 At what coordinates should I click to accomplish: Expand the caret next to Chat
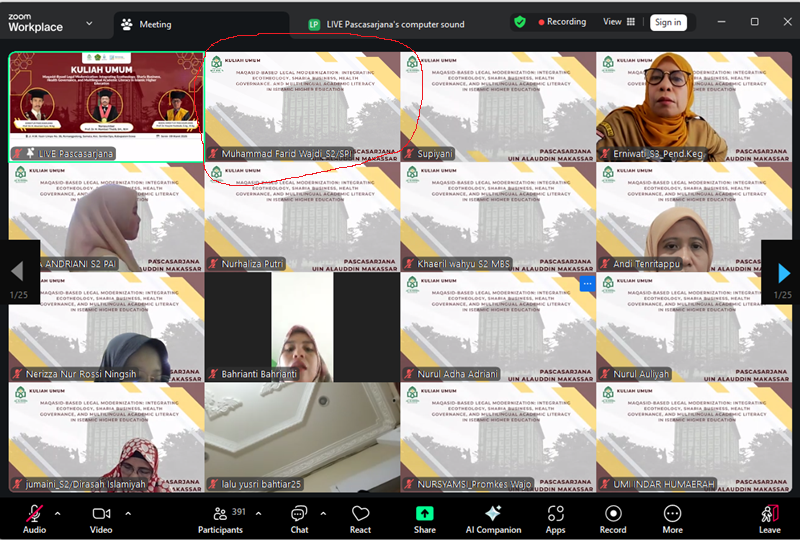tap(323, 513)
